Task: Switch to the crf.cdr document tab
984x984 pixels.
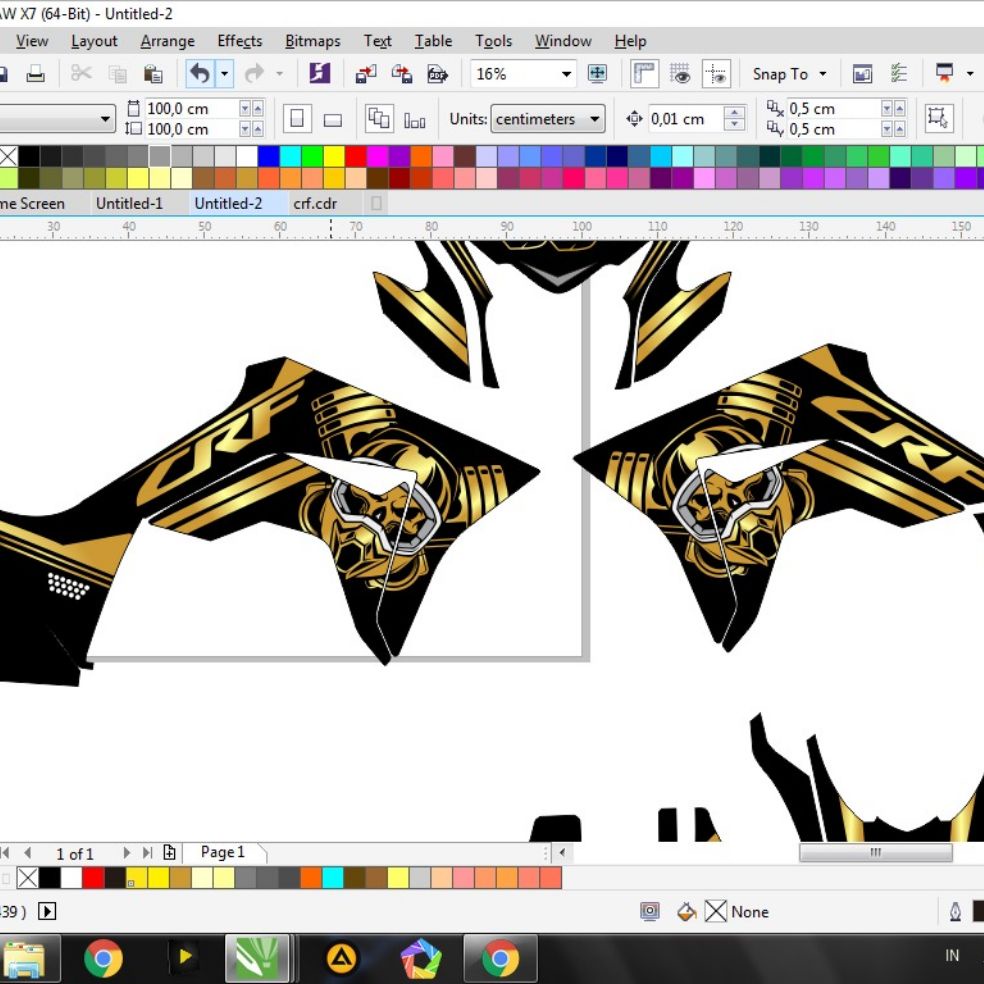Action: [315, 203]
